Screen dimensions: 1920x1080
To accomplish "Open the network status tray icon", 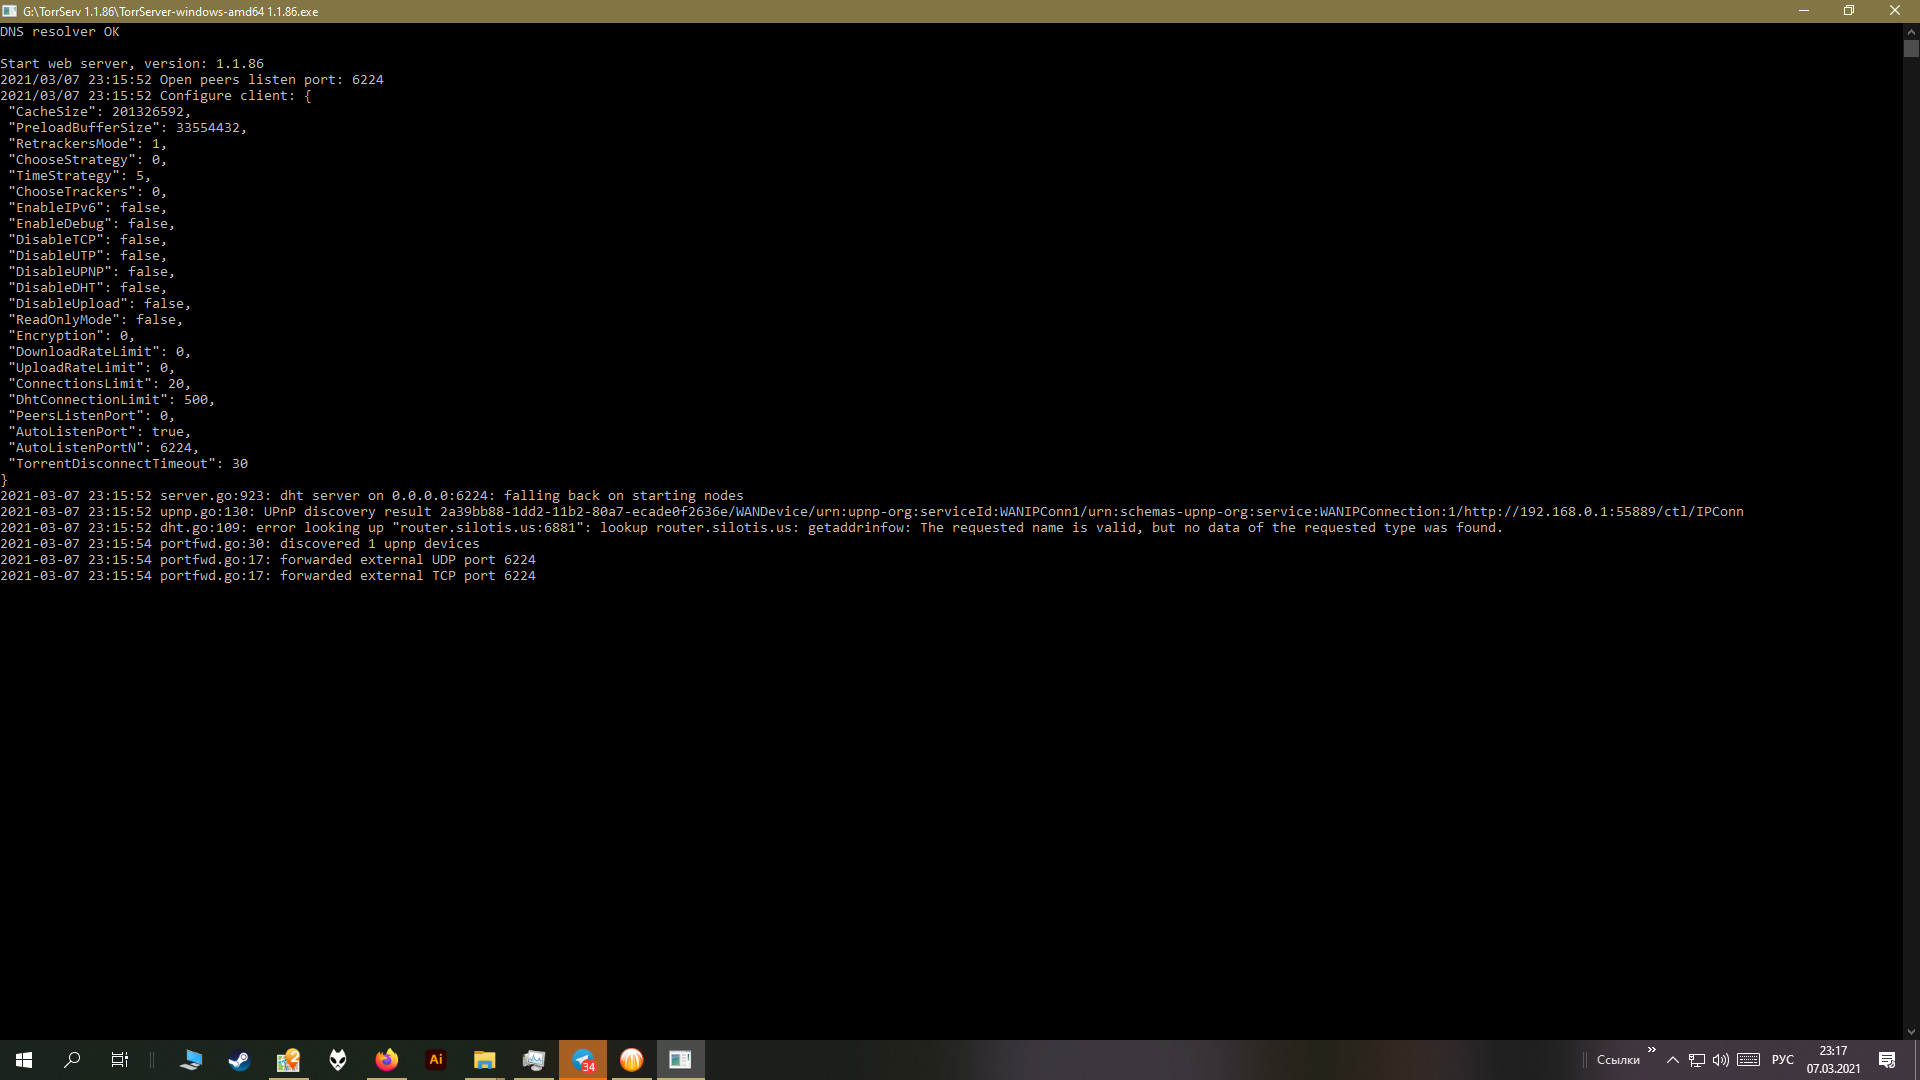I will click(1697, 1060).
